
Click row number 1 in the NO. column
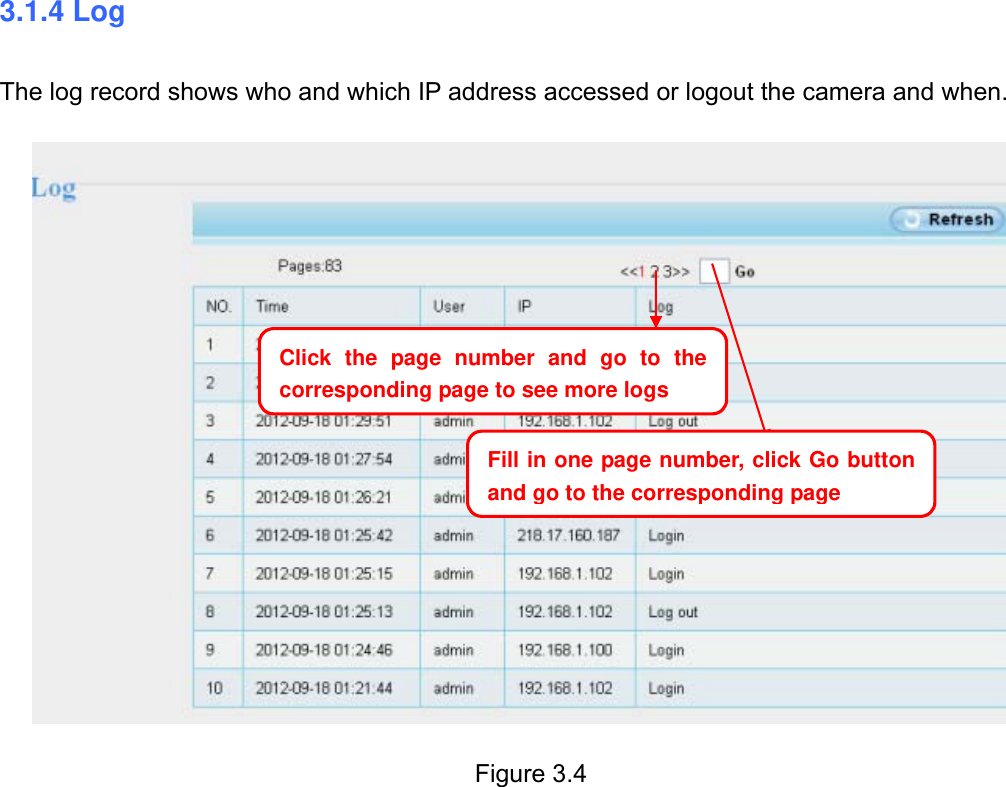(x=210, y=345)
